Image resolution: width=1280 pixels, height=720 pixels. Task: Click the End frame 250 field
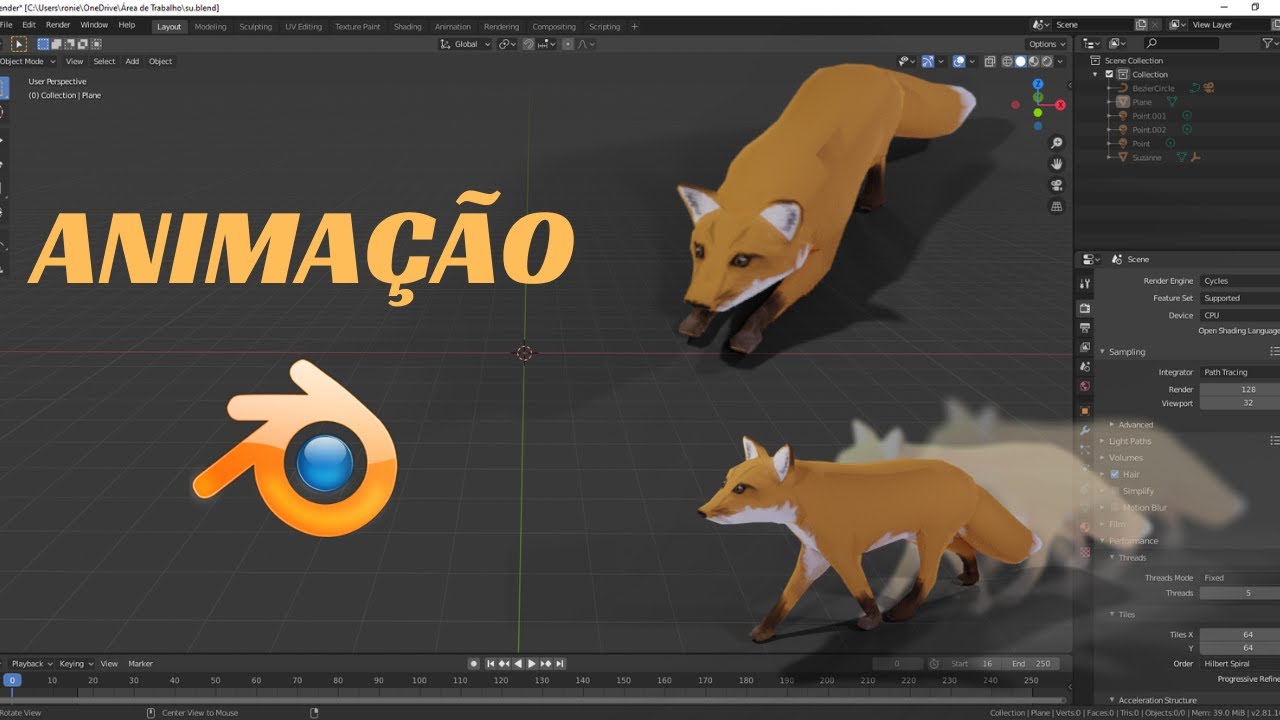point(1033,663)
